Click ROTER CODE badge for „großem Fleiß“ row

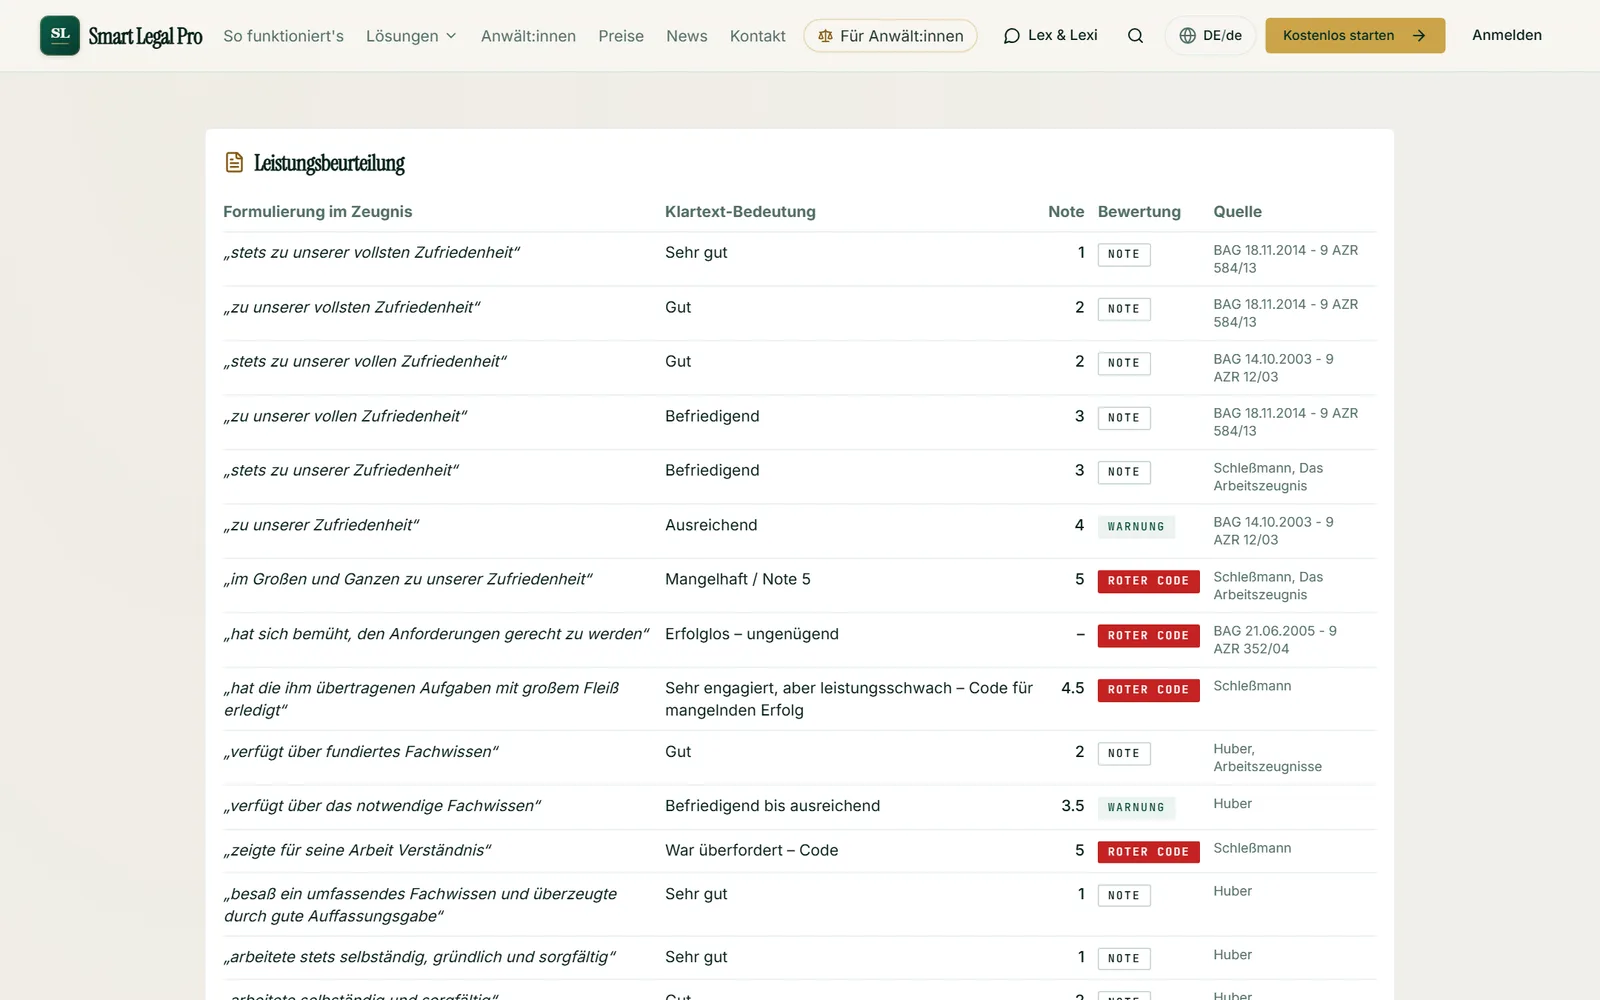pos(1148,690)
